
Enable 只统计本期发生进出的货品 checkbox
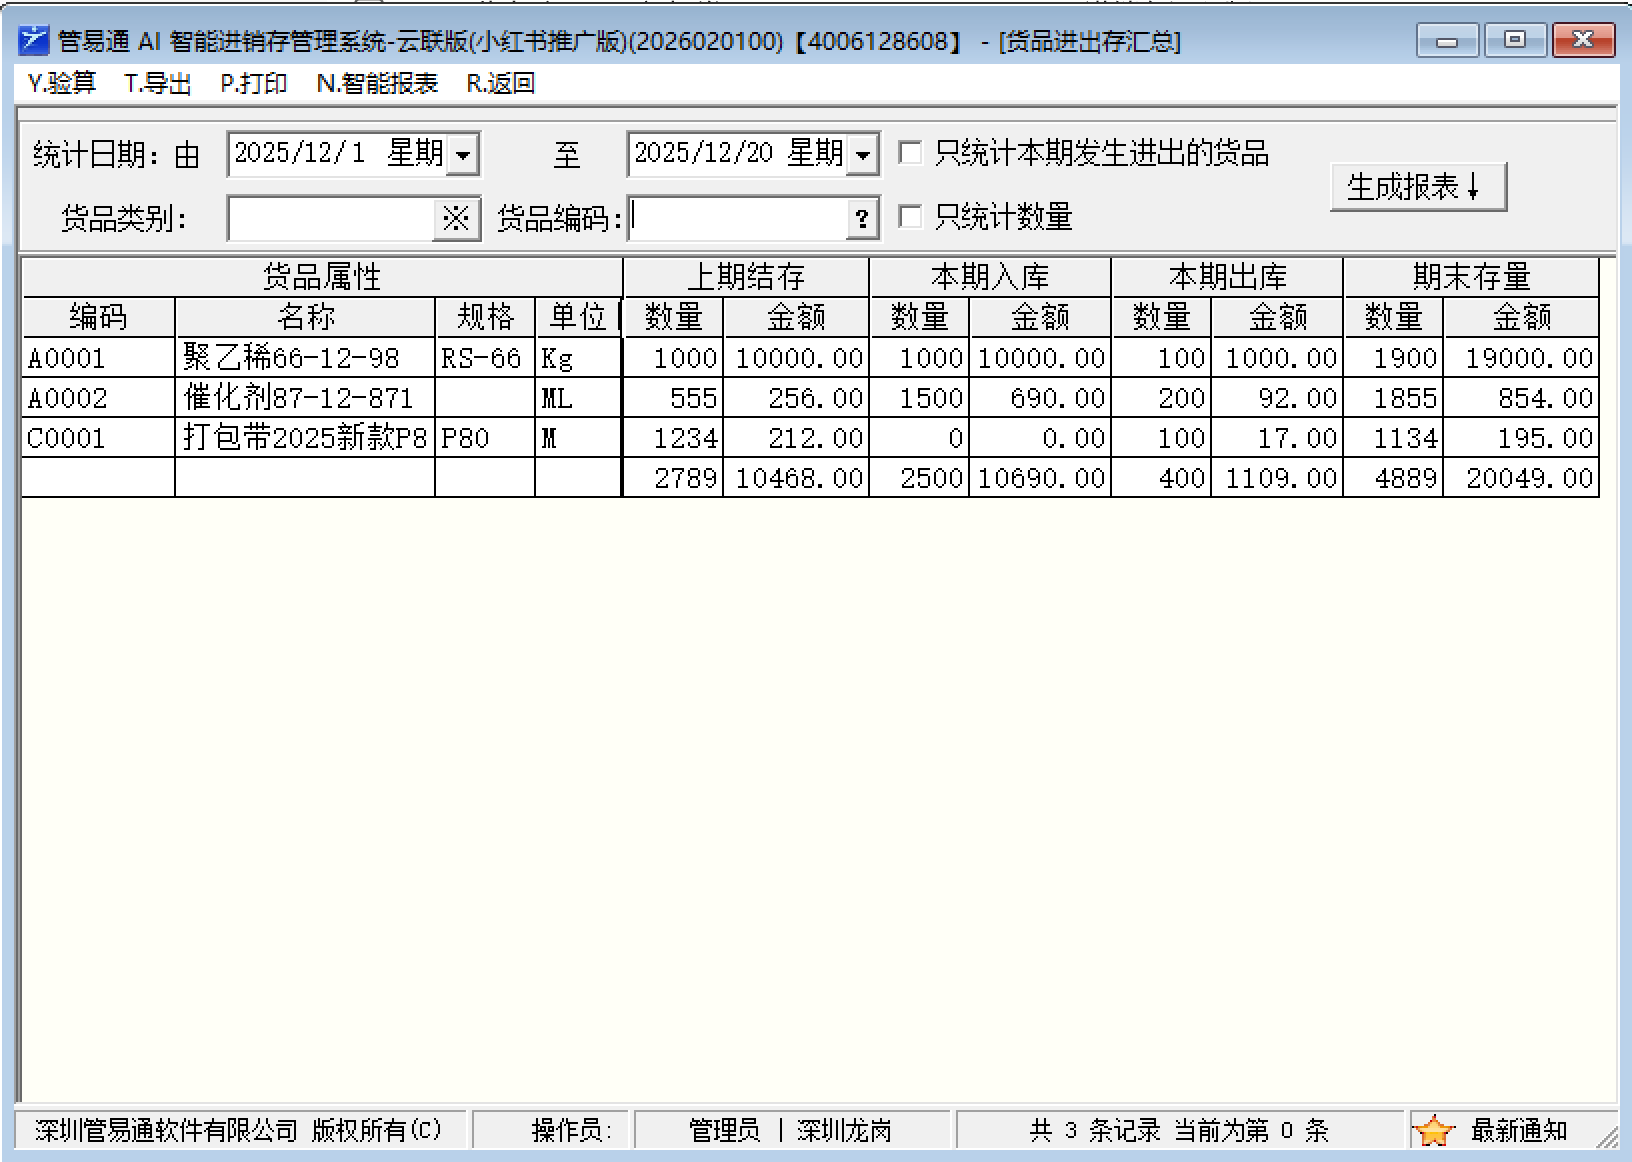pos(910,153)
